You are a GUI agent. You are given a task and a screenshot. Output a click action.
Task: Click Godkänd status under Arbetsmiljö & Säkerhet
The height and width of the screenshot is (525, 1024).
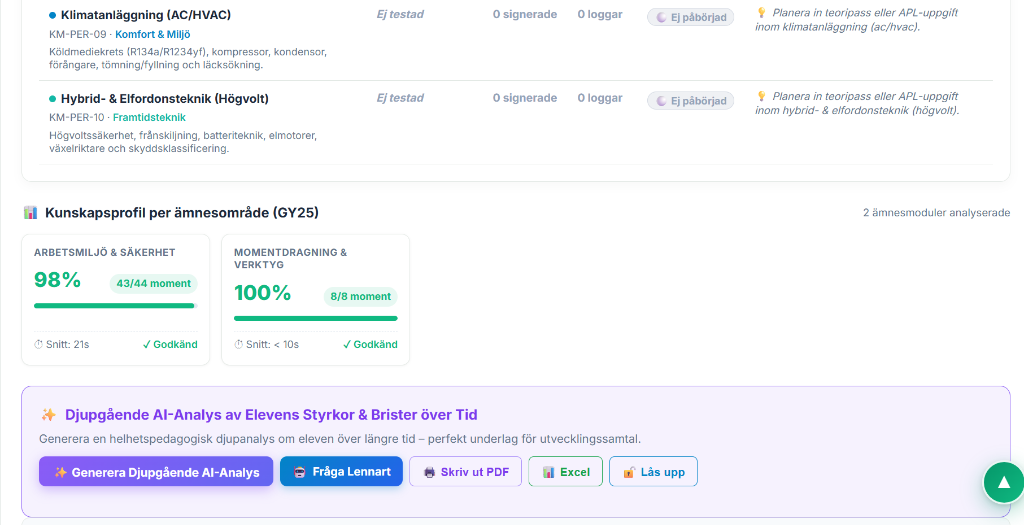170,344
